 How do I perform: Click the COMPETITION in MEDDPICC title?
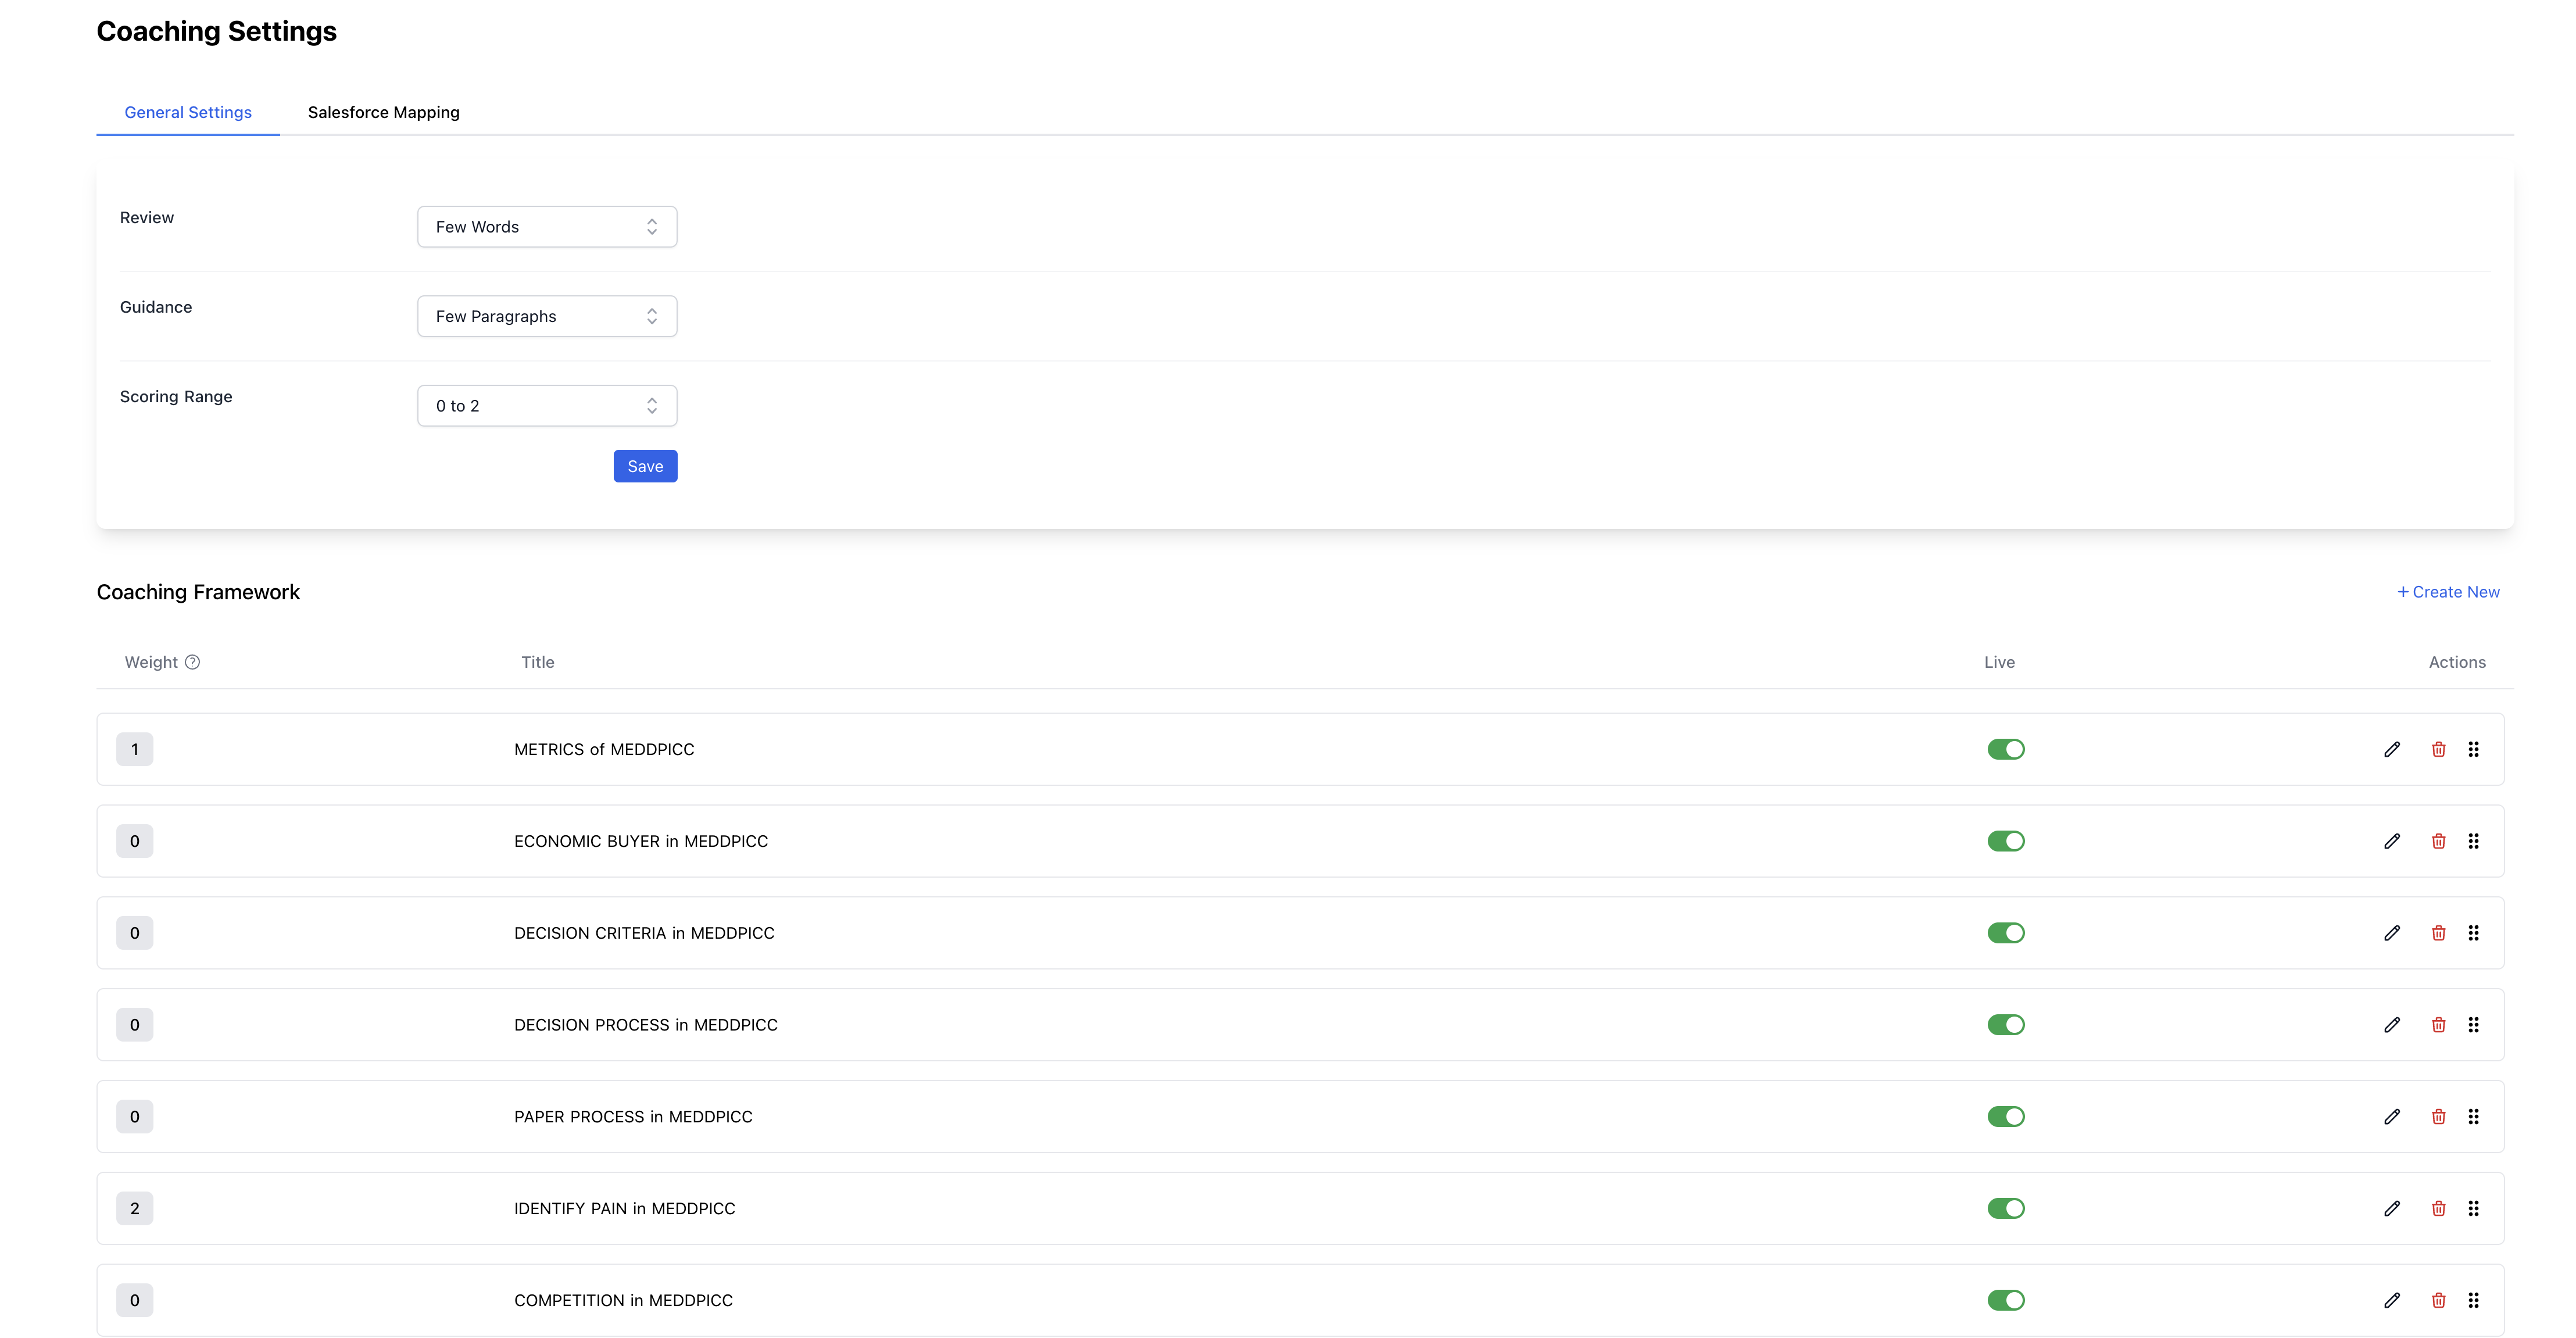pyautogui.click(x=623, y=1301)
